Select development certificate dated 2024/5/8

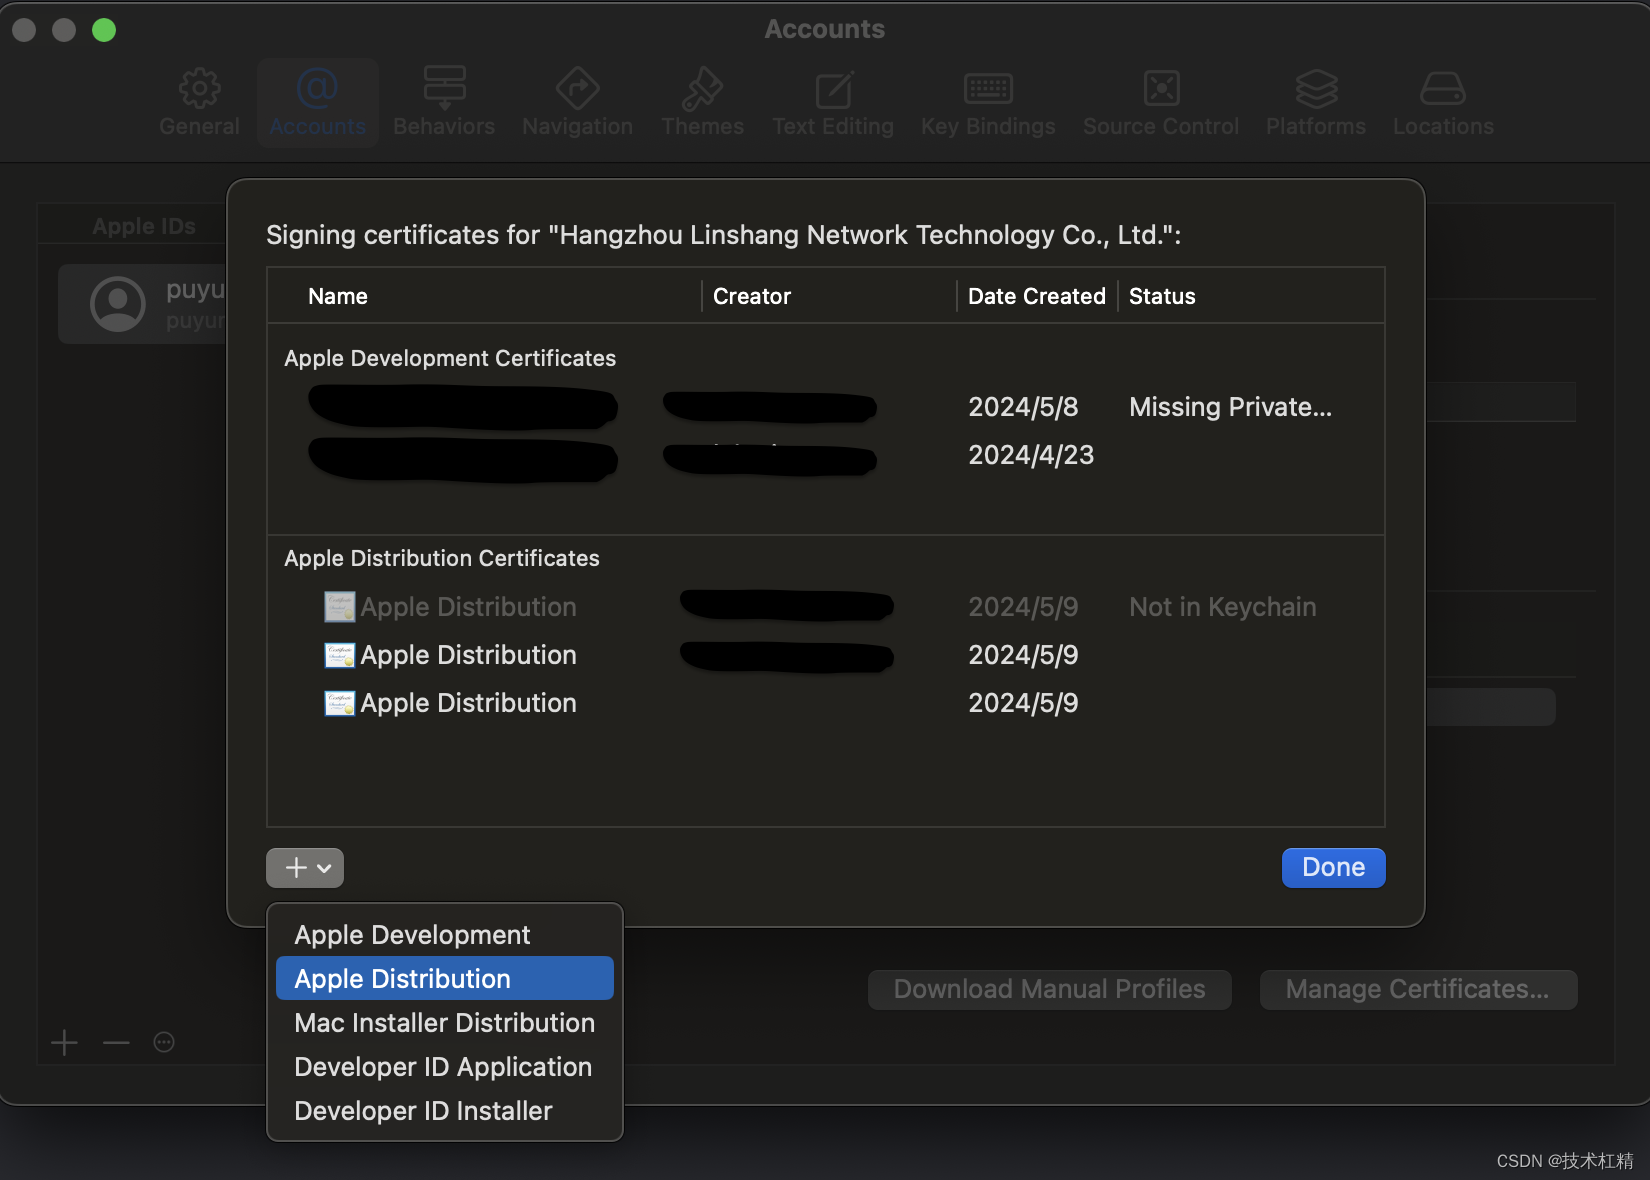(x=826, y=407)
